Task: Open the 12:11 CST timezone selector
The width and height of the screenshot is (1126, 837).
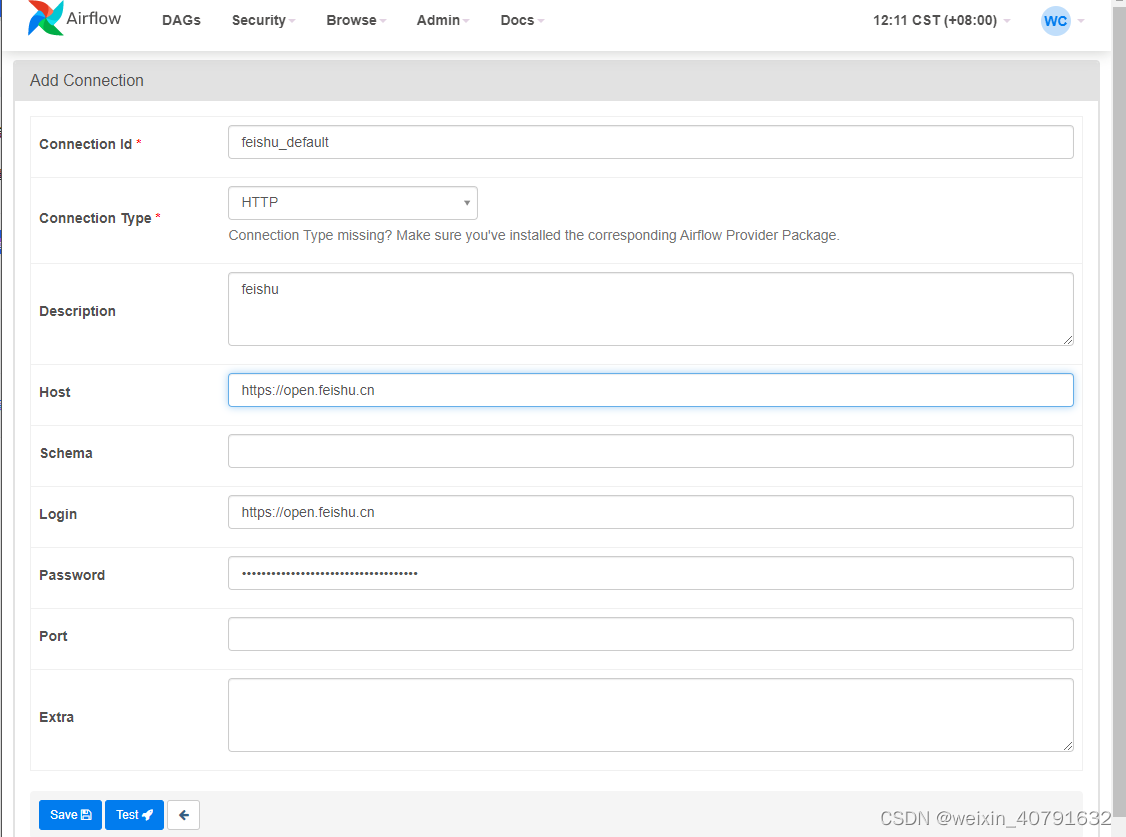Action: (x=941, y=20)
